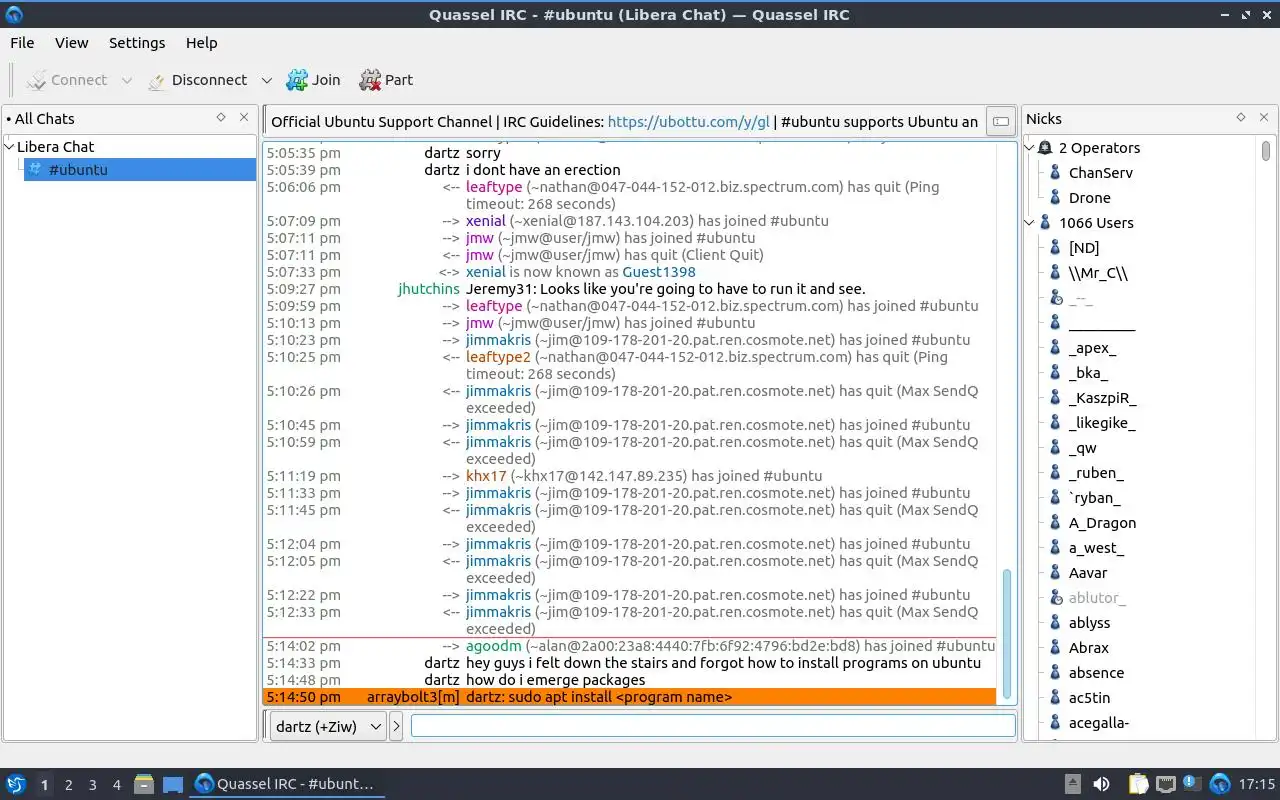
Task: Select \\Mr_C\\ in nick list
Action: pos(1098,273)
